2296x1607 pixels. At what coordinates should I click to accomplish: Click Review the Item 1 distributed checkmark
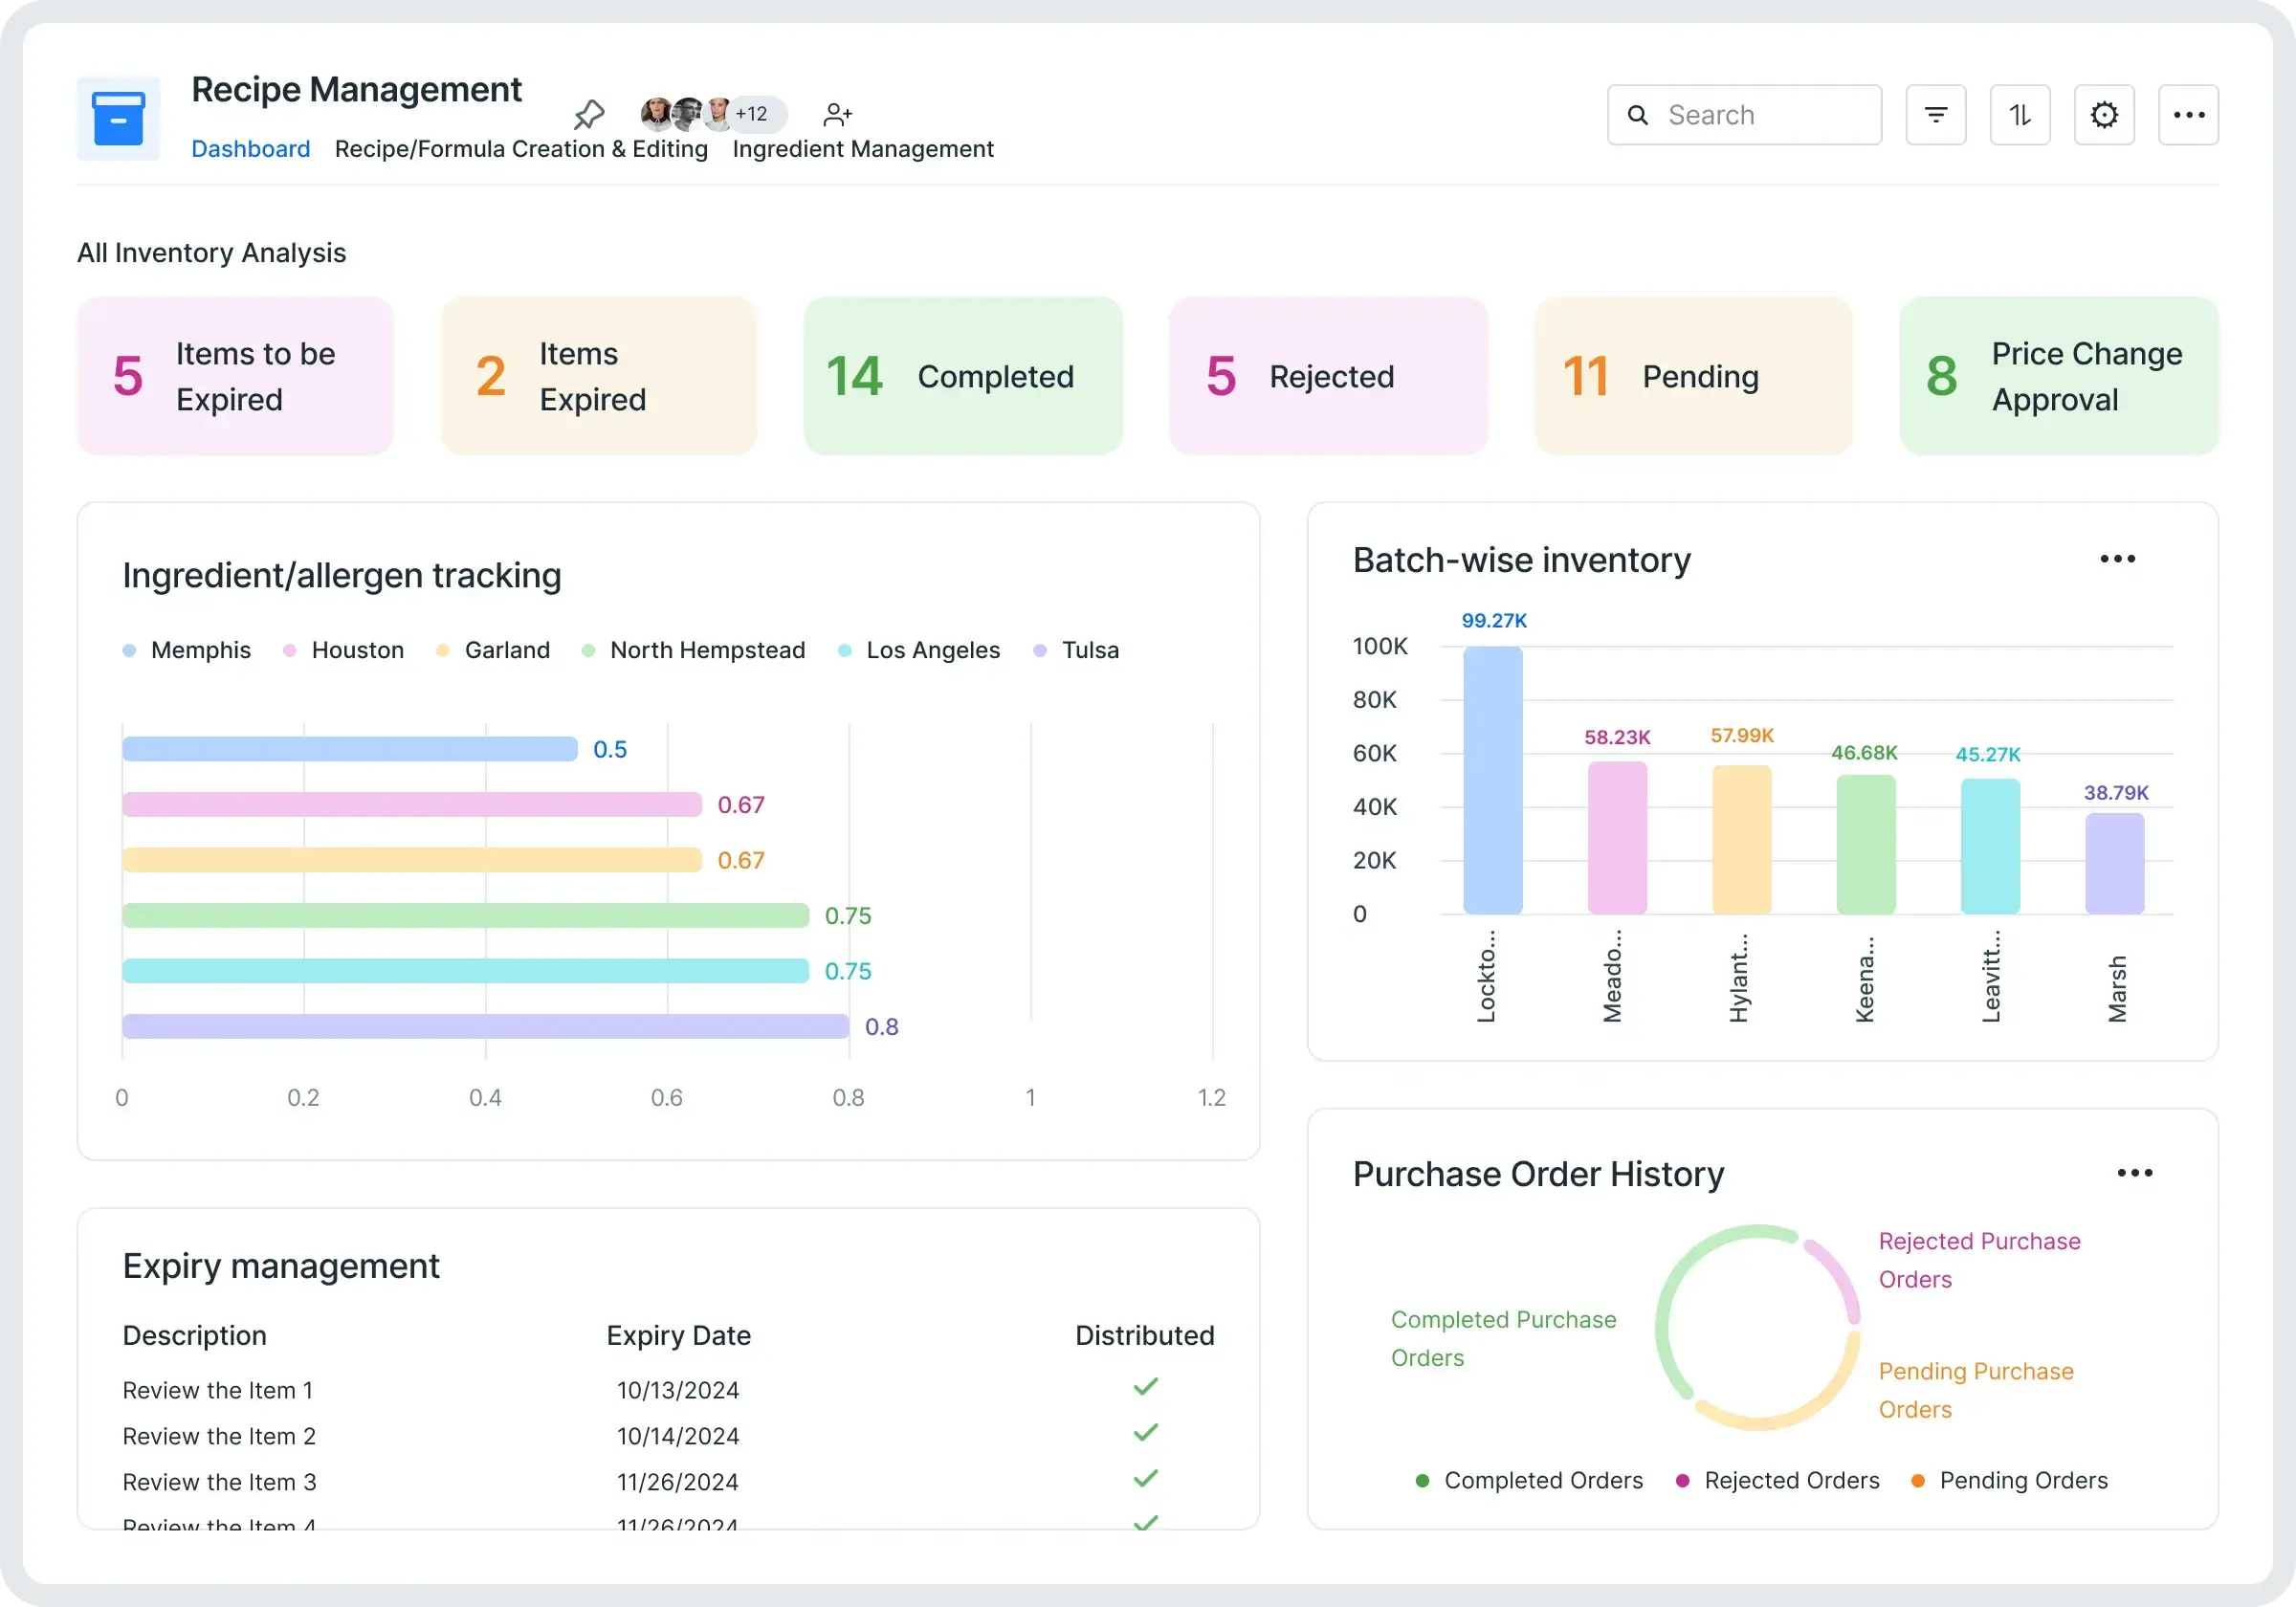pyautogui.click(x=1145, y=1386)
